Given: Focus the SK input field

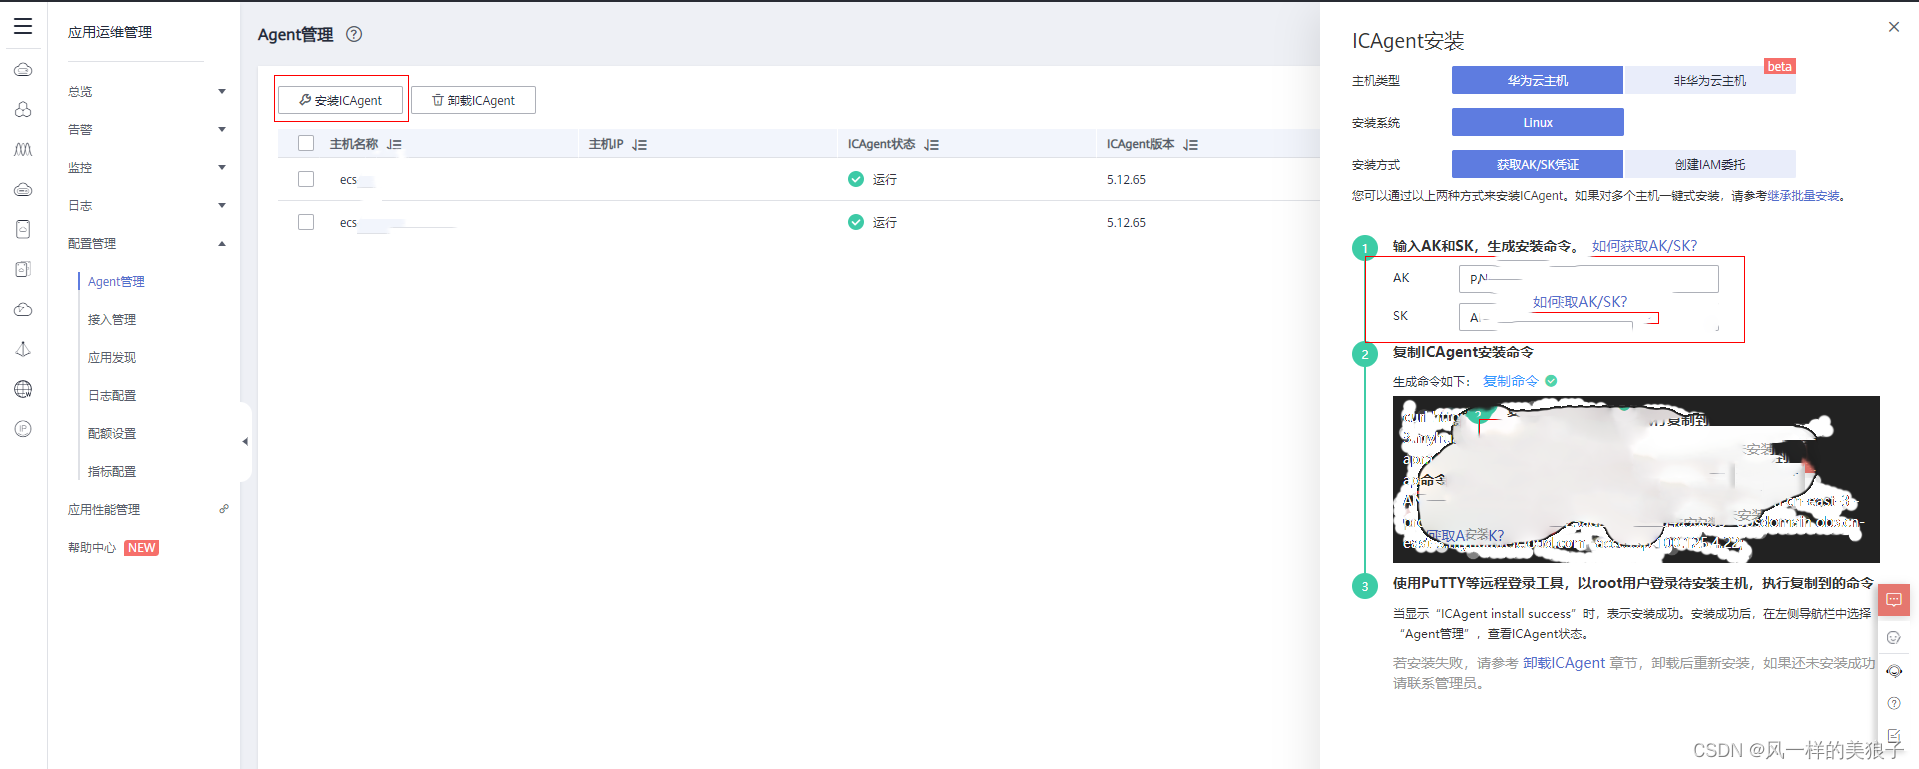Looking at the screenshot, I should 1588,316.
